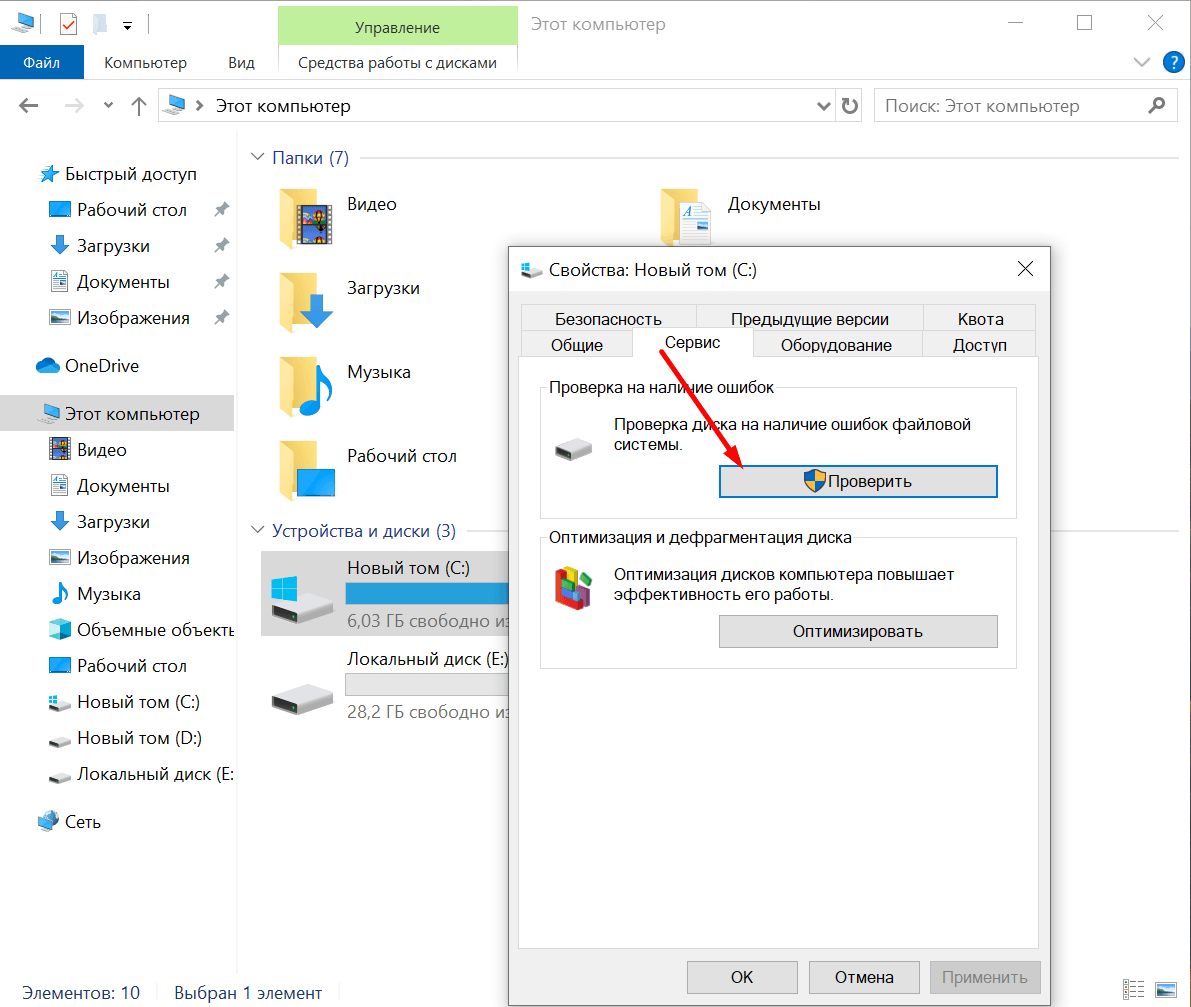The image size is (1191, 1007).
Task: Refresh the Этот компьютер view
Action: pyautogui.click(x=849, y=106)
